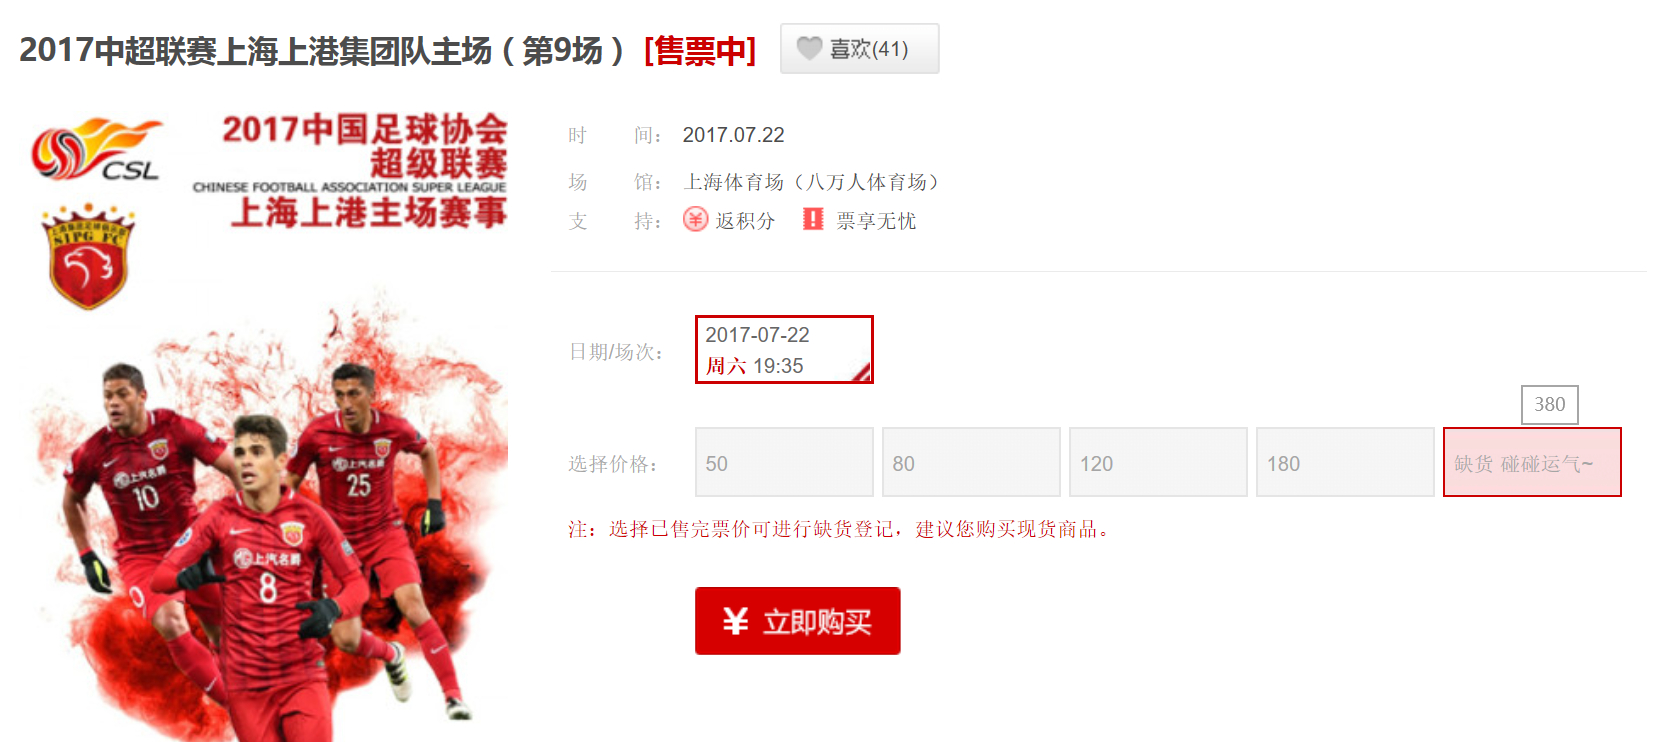
Task: Click the 喜欢(41) like button
Action: (x=859, y=48)
